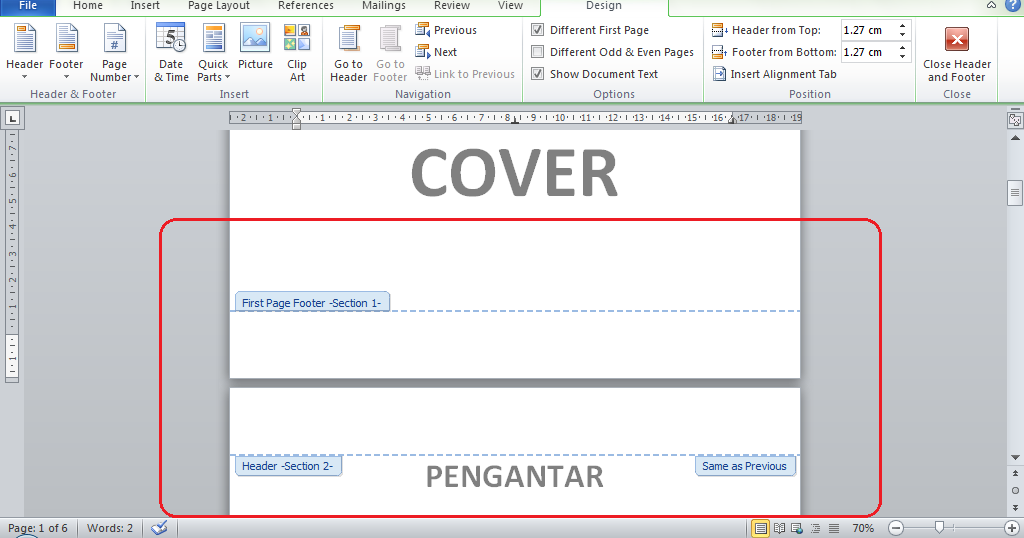Click the Zoom Out minus button
Image resolution: width=1024 pixels, height=538 pixels.
(x=896, y=528)
